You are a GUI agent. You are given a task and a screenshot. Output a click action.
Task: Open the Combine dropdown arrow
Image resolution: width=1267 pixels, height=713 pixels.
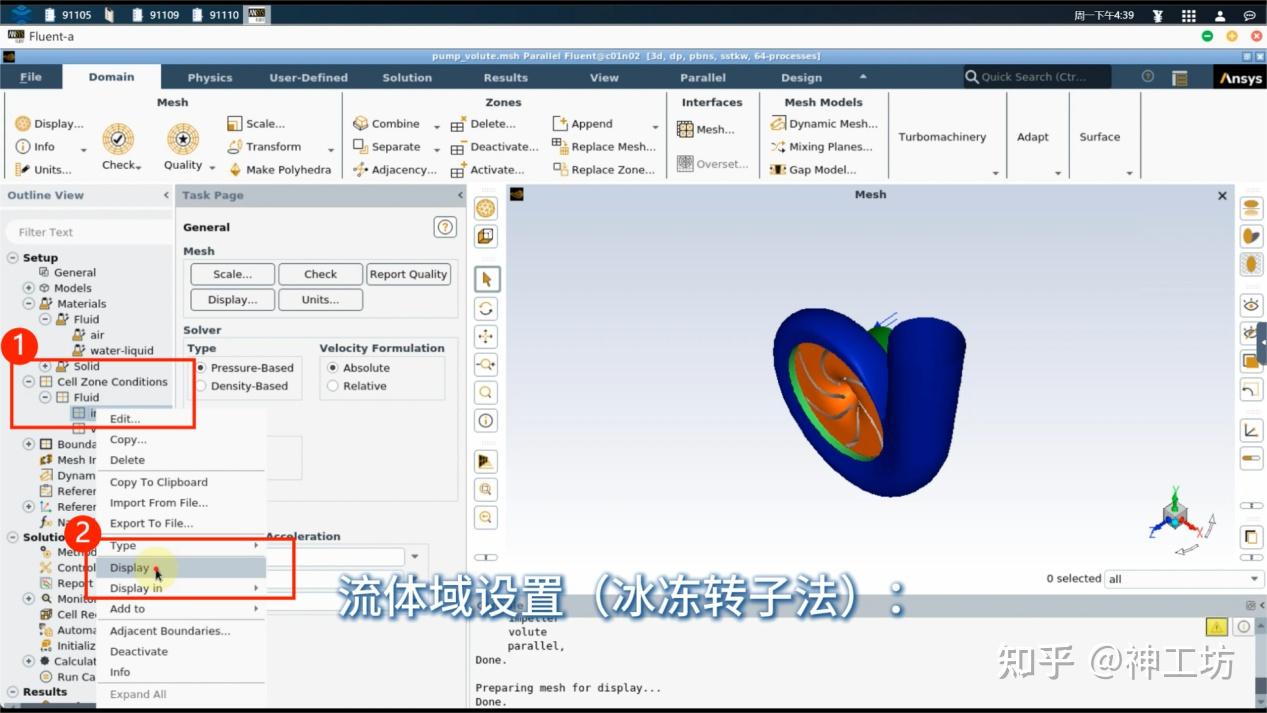[x=436, y=126]
